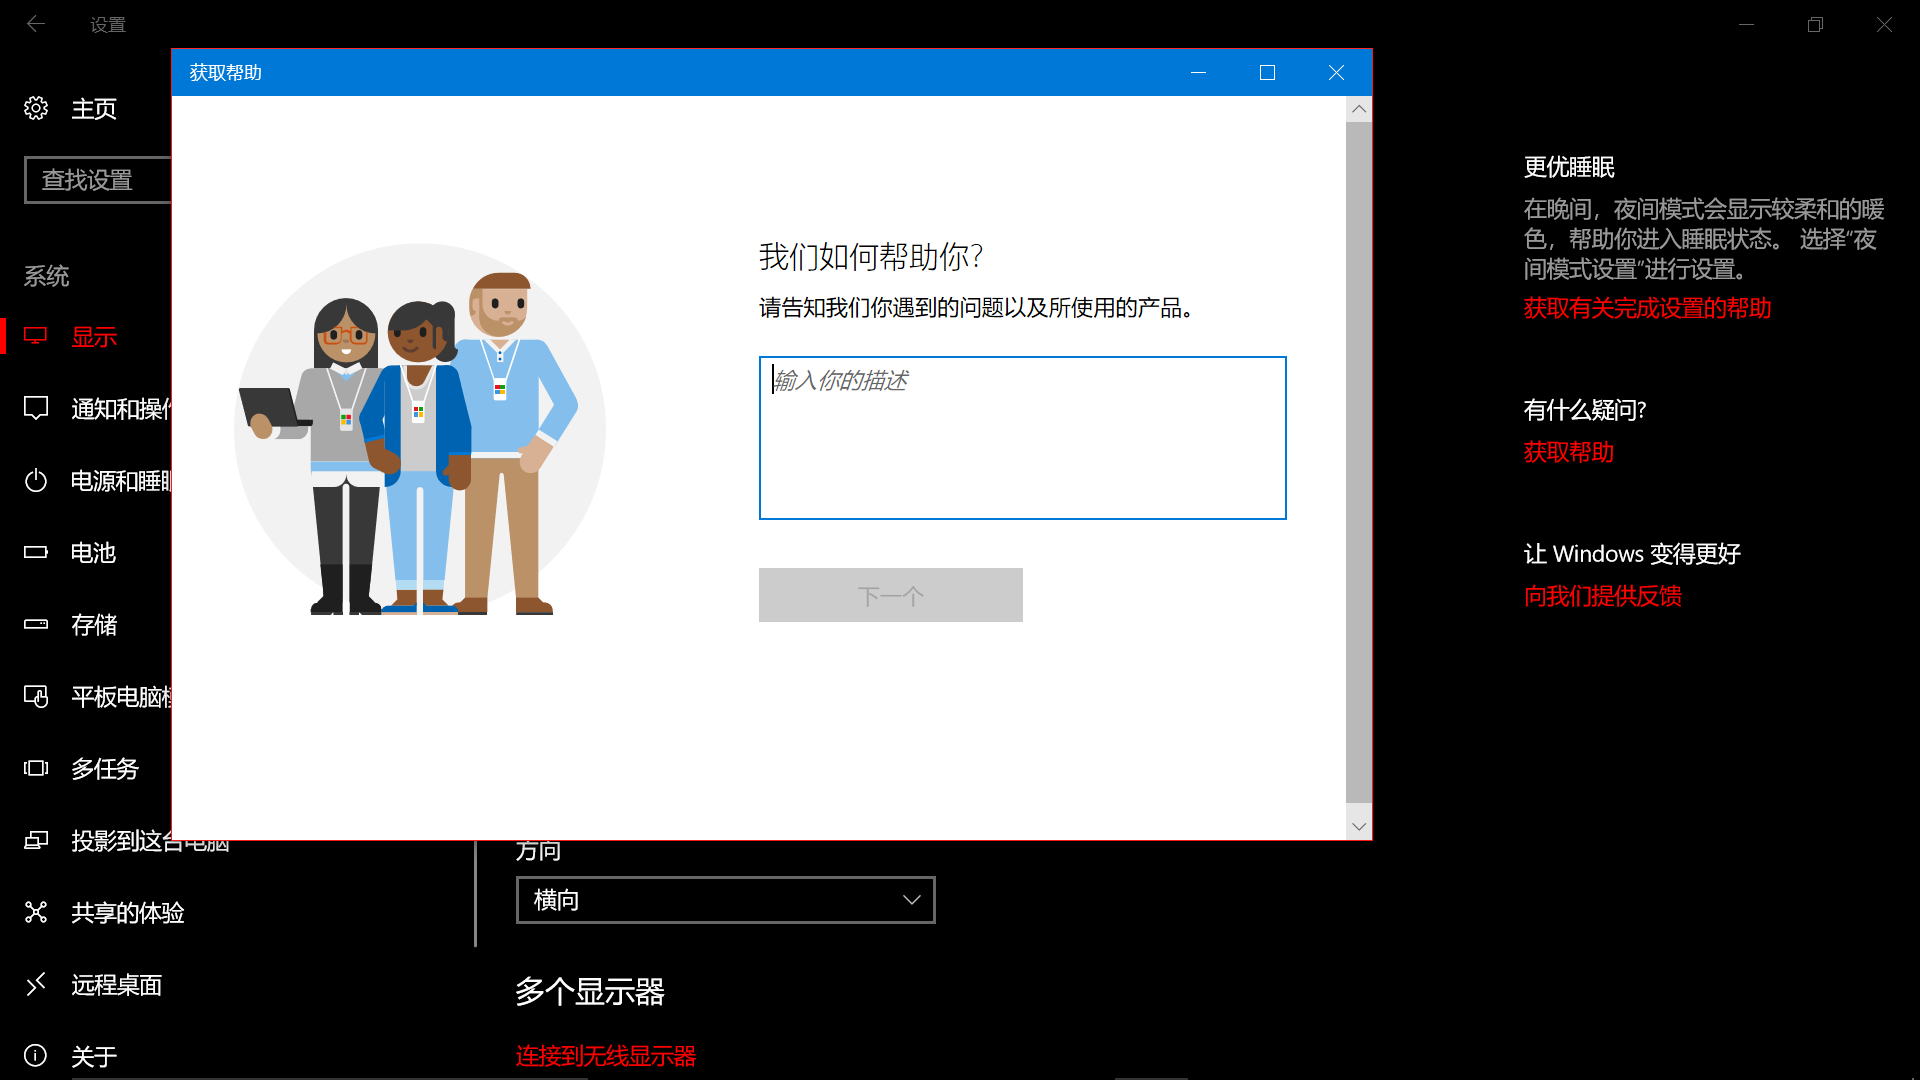Click the 向我们提供反馈 link

pos(1602,596)
